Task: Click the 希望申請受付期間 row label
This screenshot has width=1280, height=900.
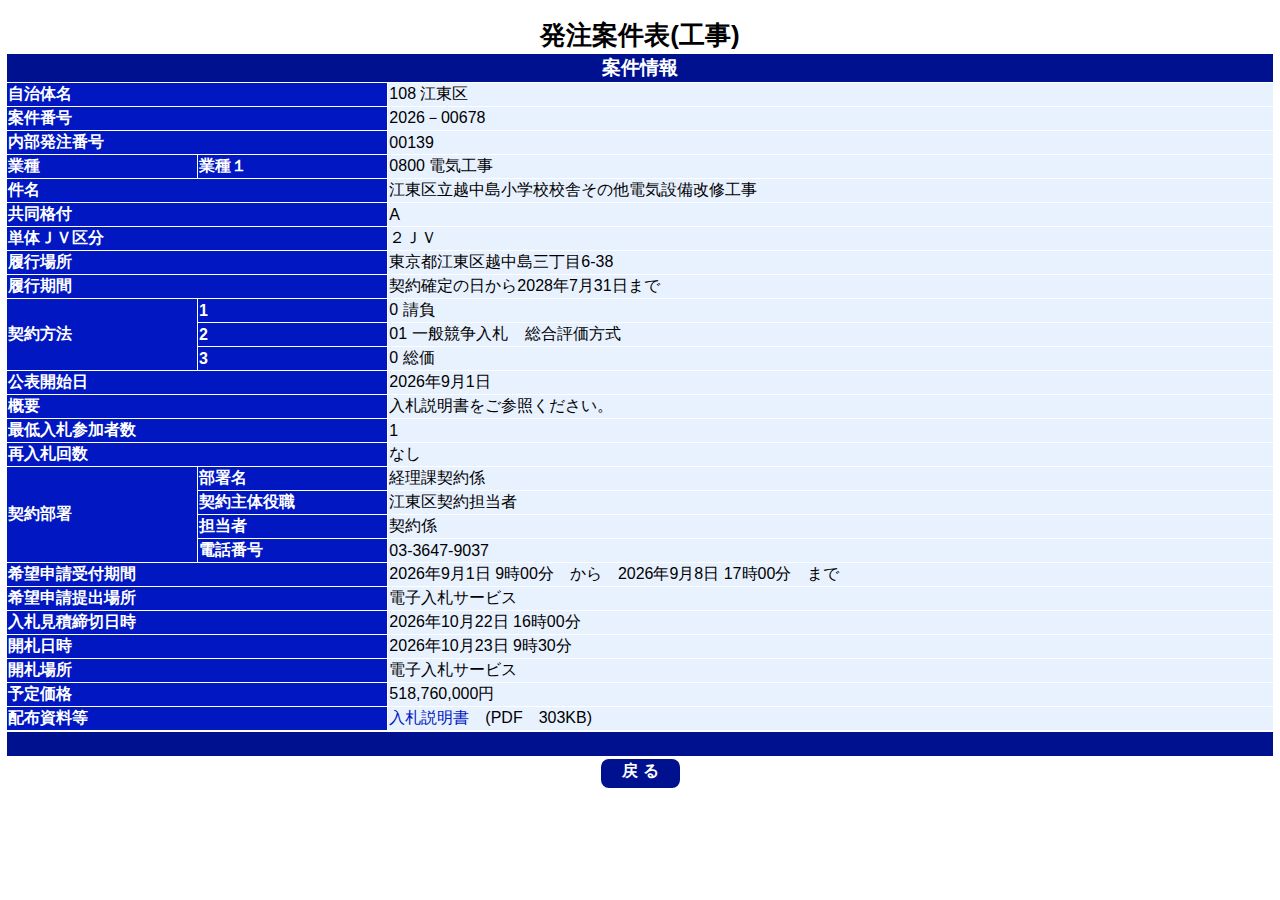Action: point(197,574)
